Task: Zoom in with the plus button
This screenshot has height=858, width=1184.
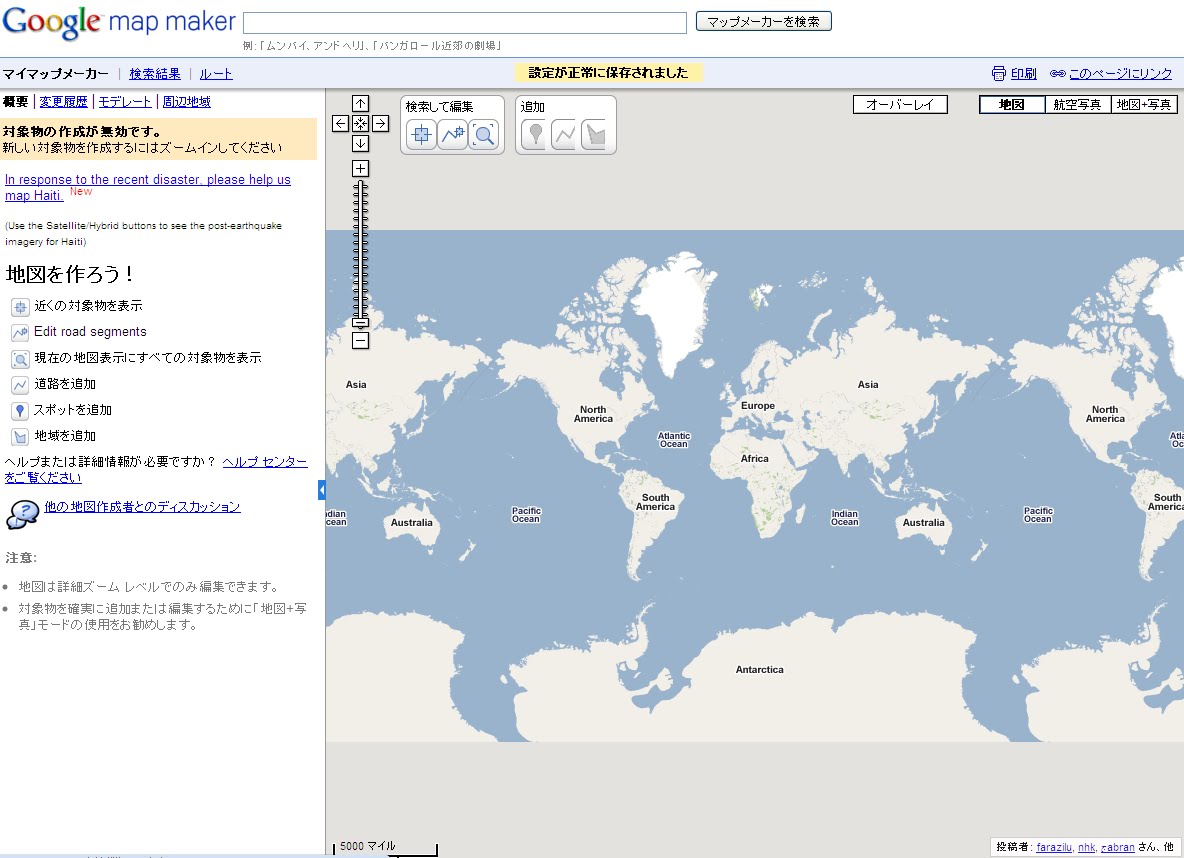Action: 360,168
